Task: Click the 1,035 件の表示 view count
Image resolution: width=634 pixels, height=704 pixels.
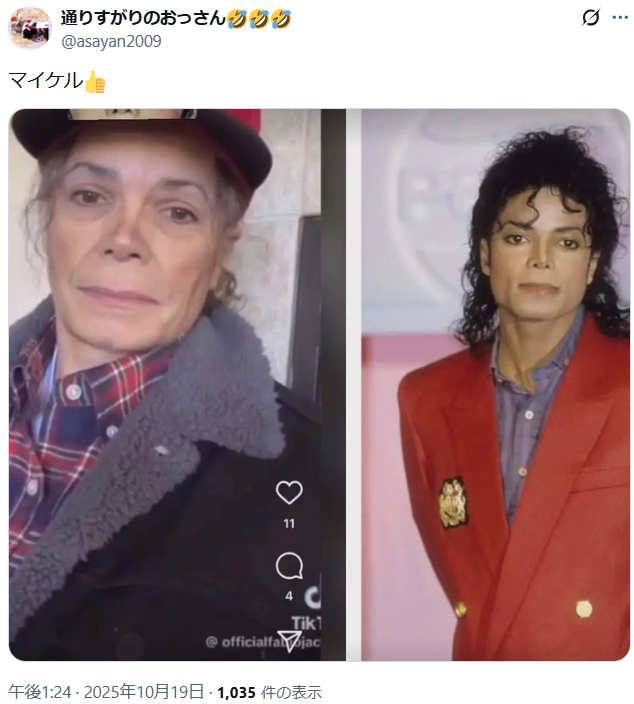Action: tap(269, 692)
